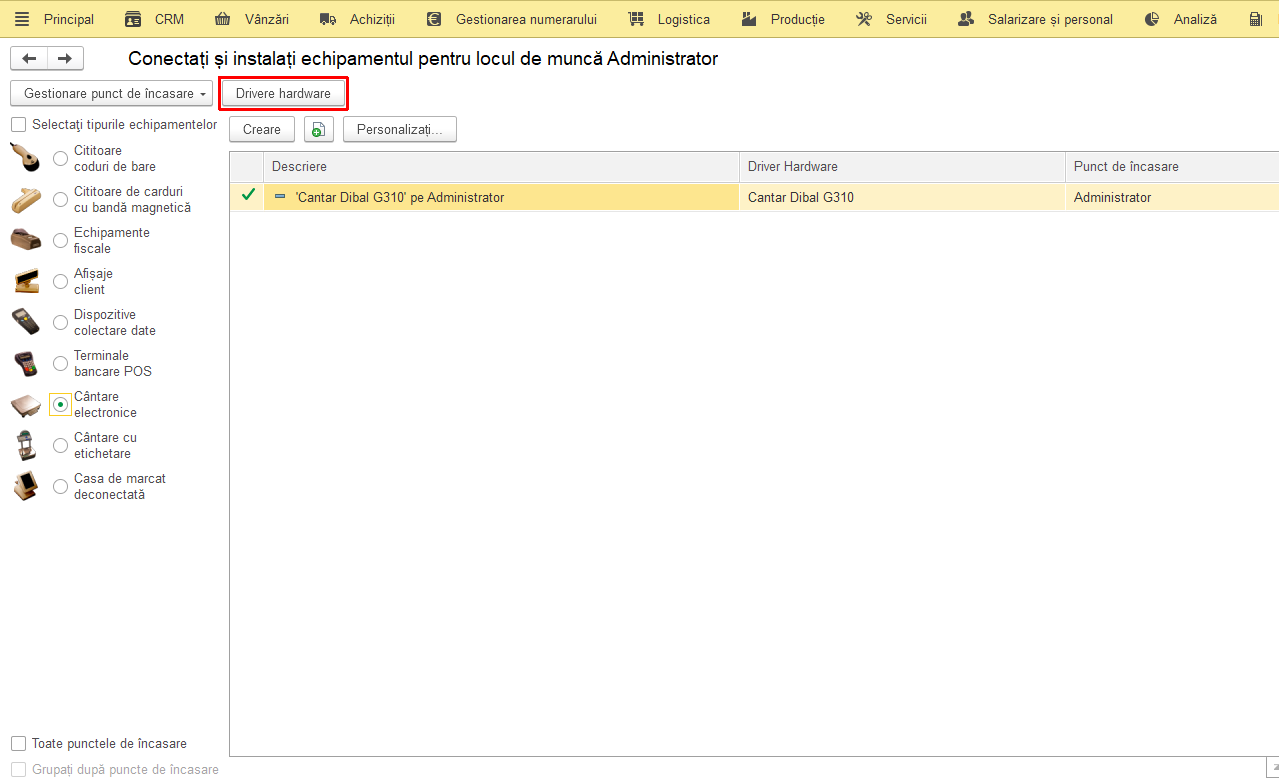
Task: Select Echipamente fiscale radio button
Action: (61, 240)
